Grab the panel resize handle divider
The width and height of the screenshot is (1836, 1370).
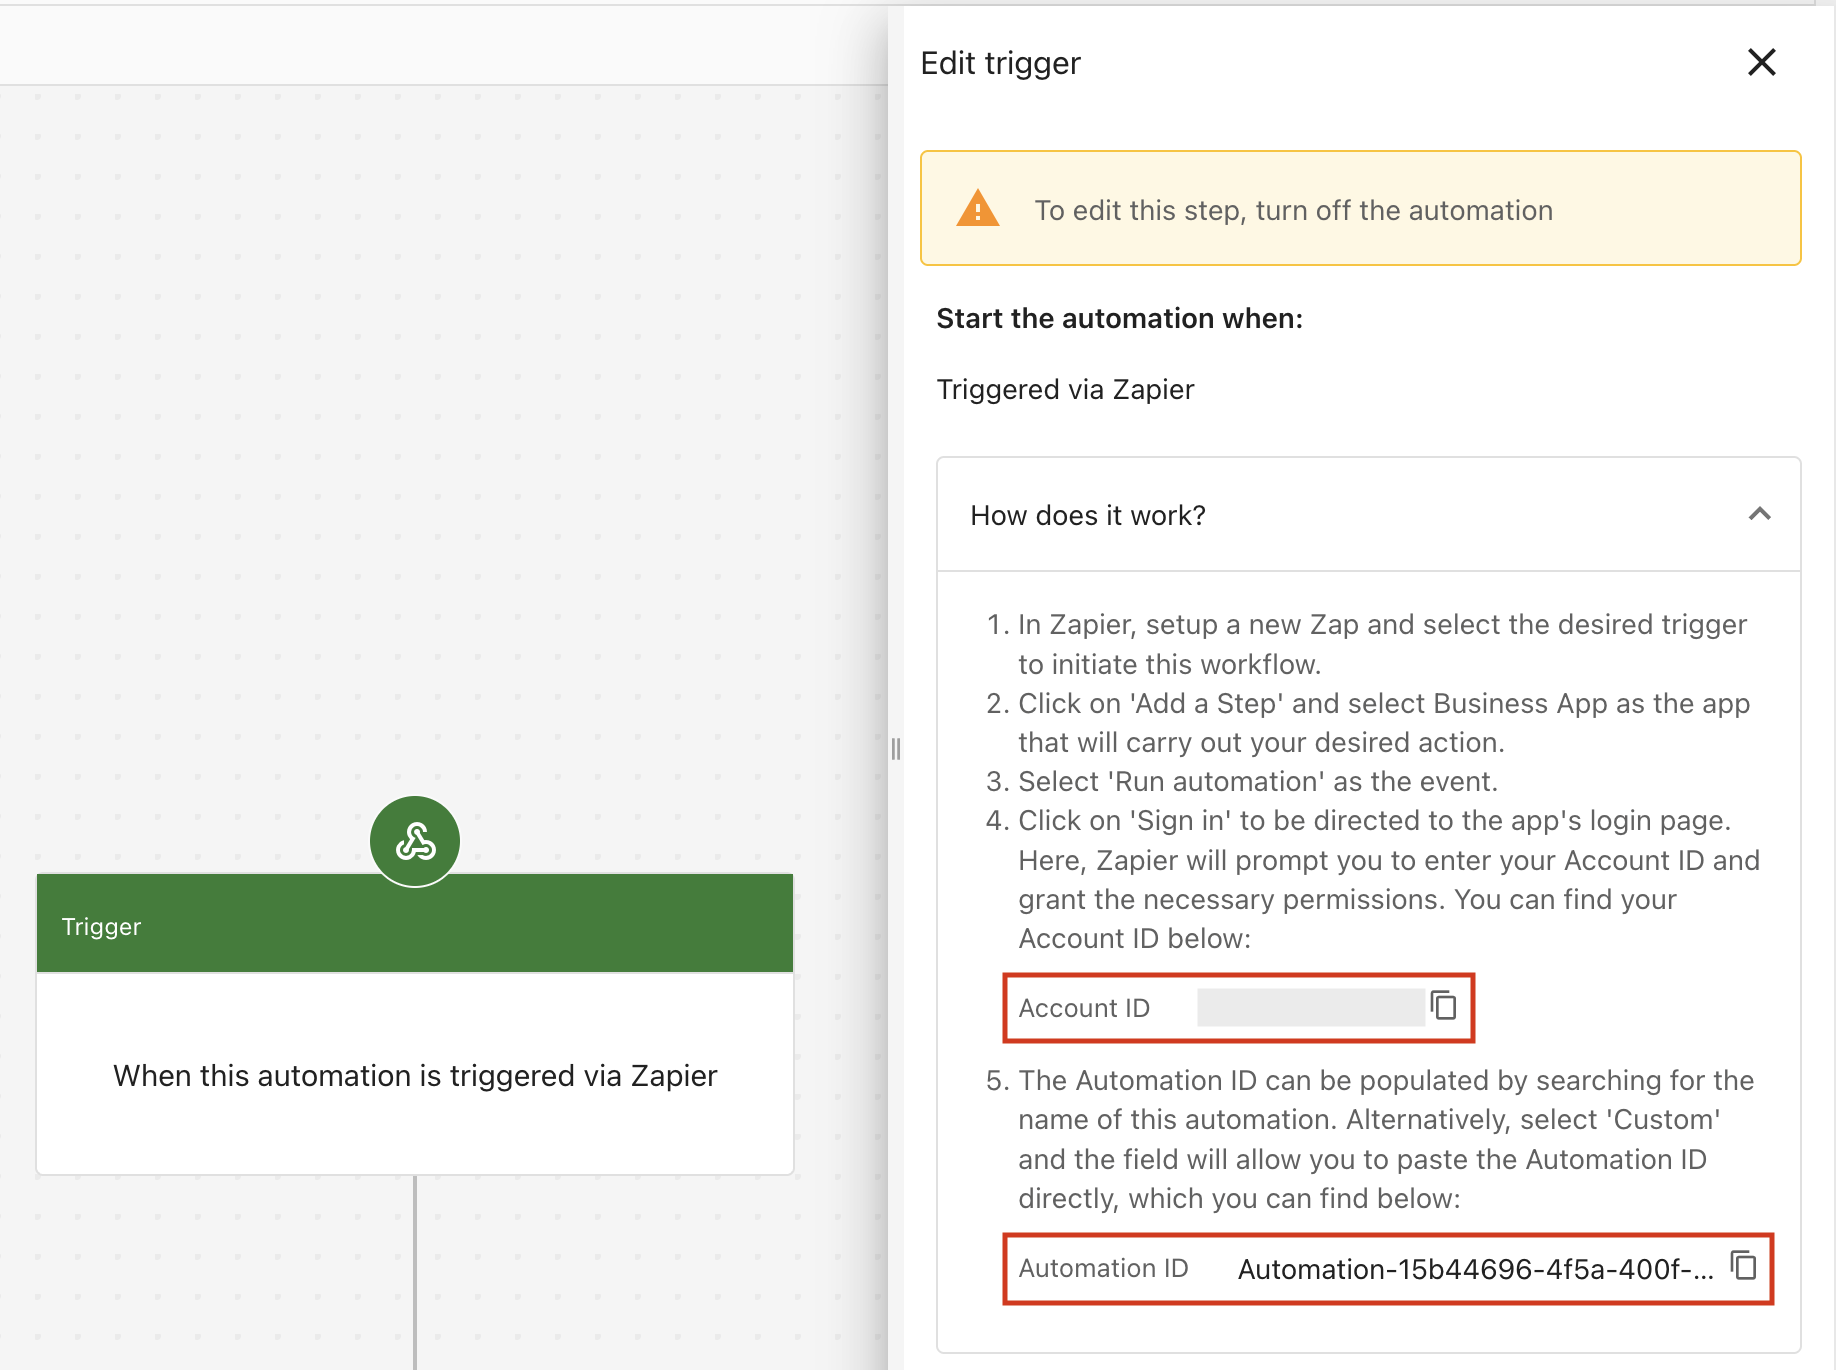click(895, 748)
